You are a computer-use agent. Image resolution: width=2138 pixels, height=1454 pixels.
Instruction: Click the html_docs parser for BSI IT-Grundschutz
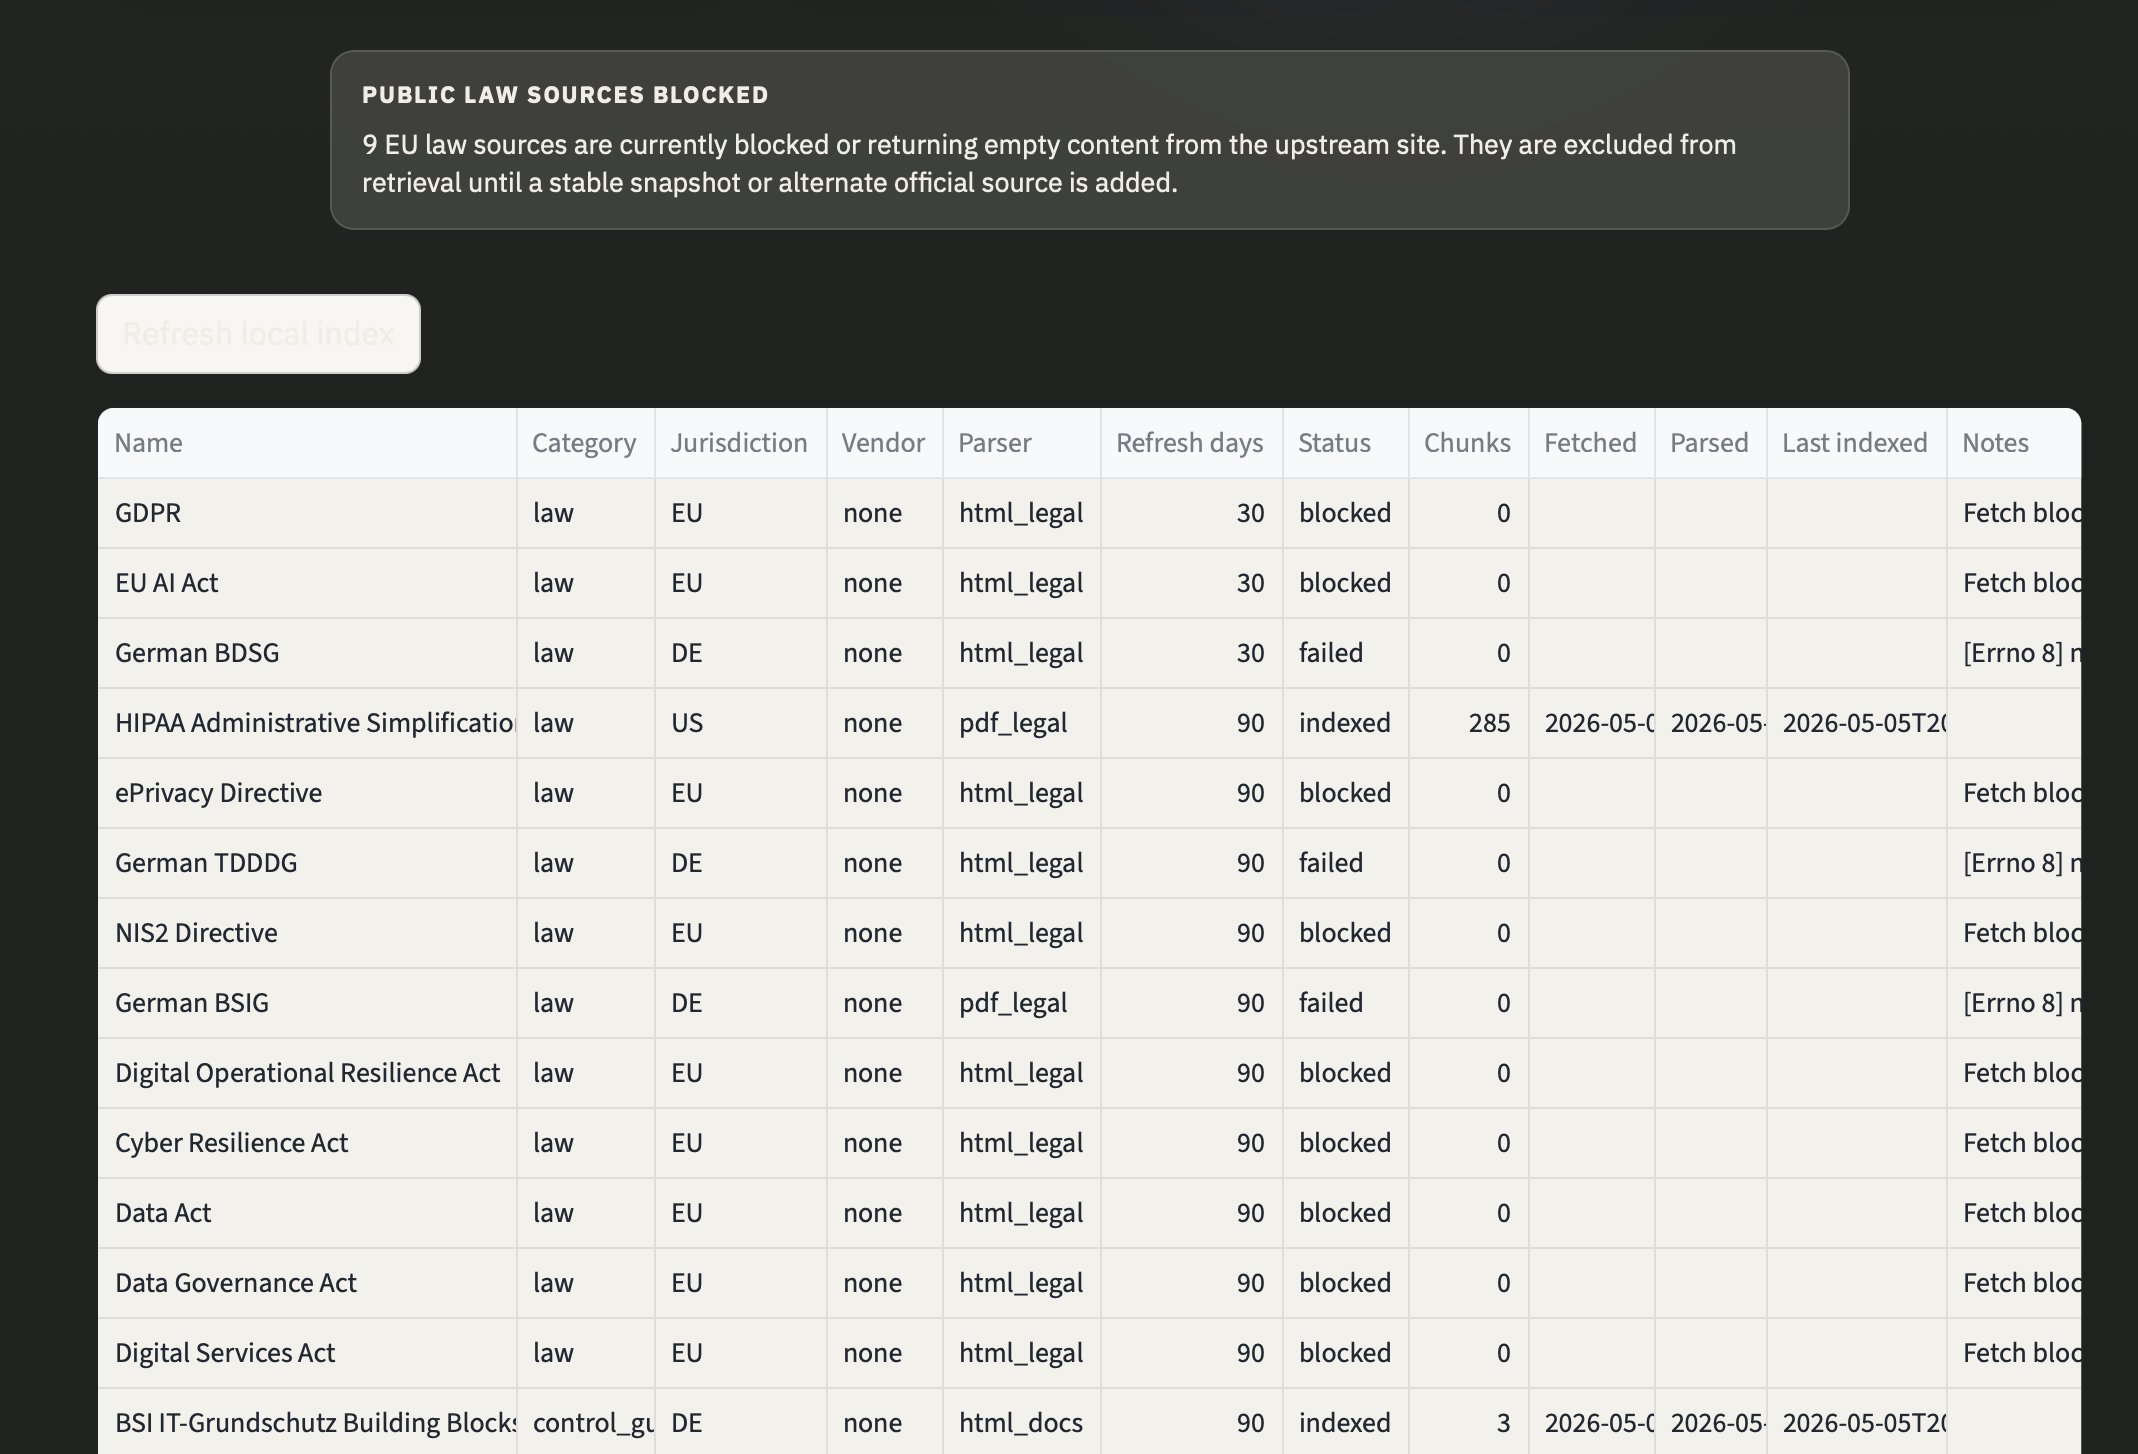tap(1021, 1423)
